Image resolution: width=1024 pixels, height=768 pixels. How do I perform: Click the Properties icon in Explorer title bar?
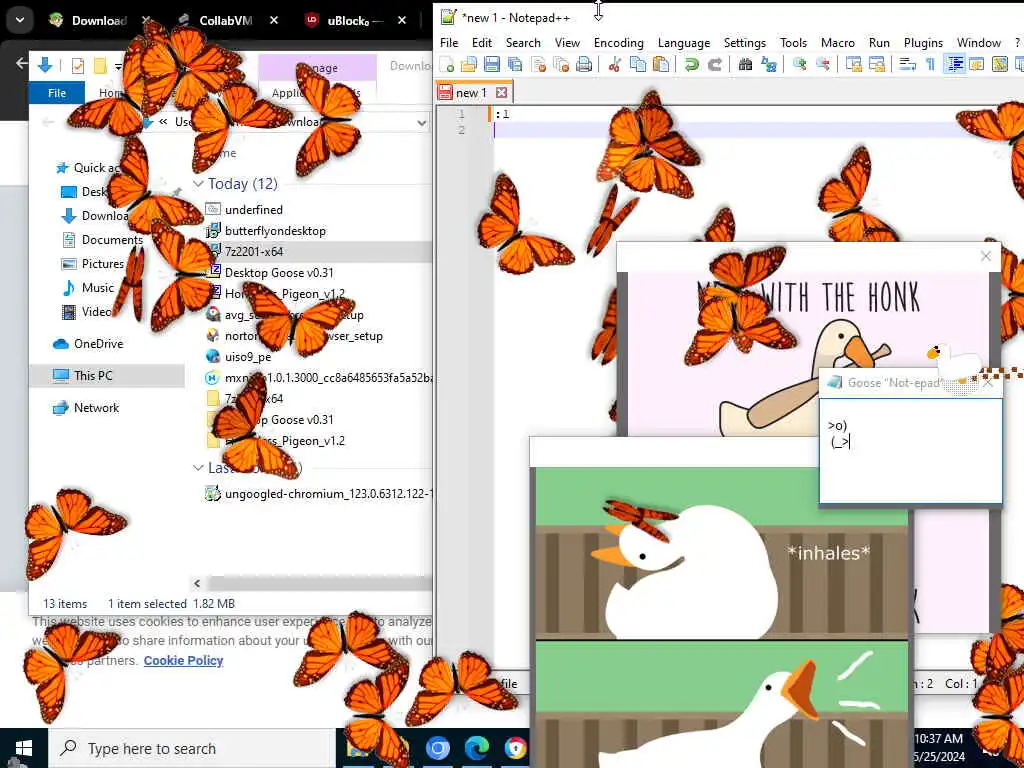point(78,65)
